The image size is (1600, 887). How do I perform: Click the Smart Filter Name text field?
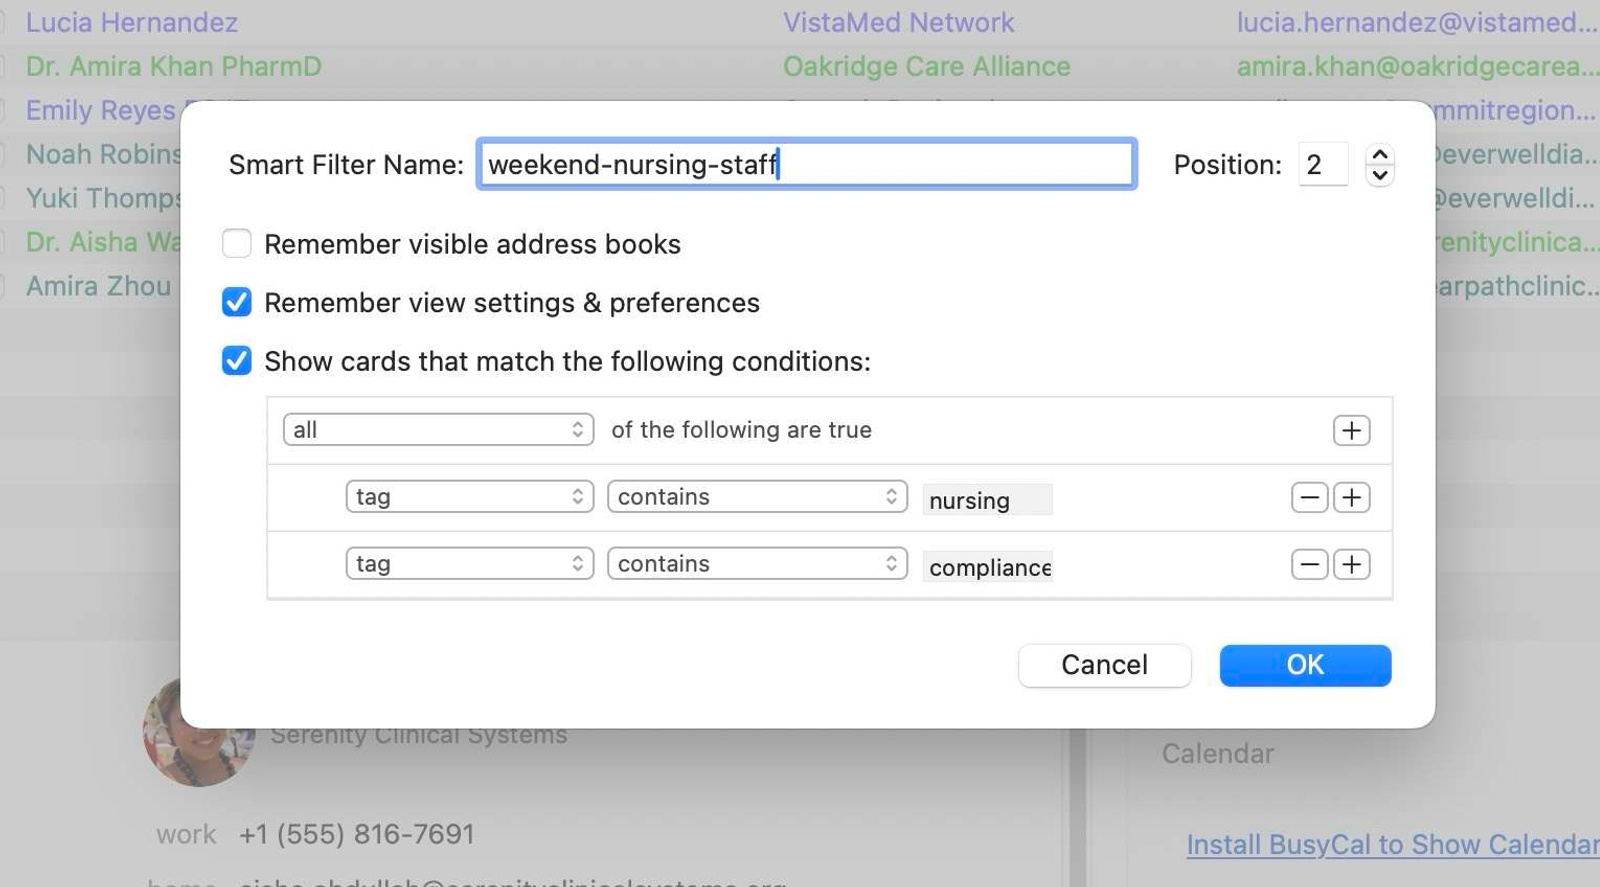(x=806, y=164)
